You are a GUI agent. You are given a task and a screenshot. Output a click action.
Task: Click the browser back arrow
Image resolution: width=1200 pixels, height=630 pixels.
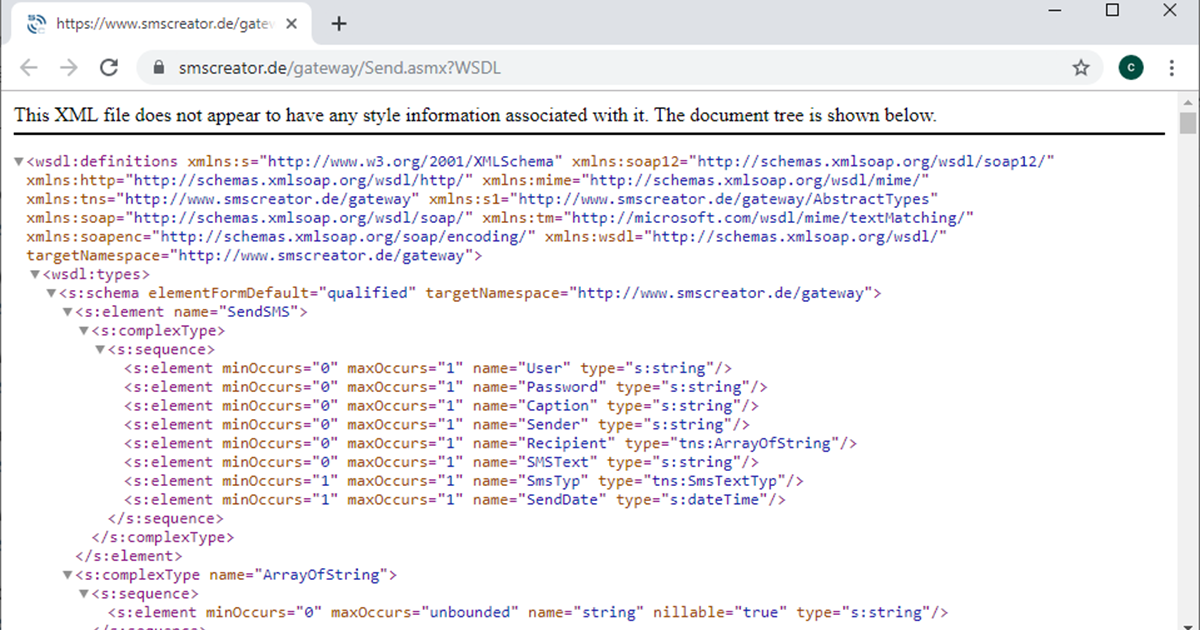28,68
